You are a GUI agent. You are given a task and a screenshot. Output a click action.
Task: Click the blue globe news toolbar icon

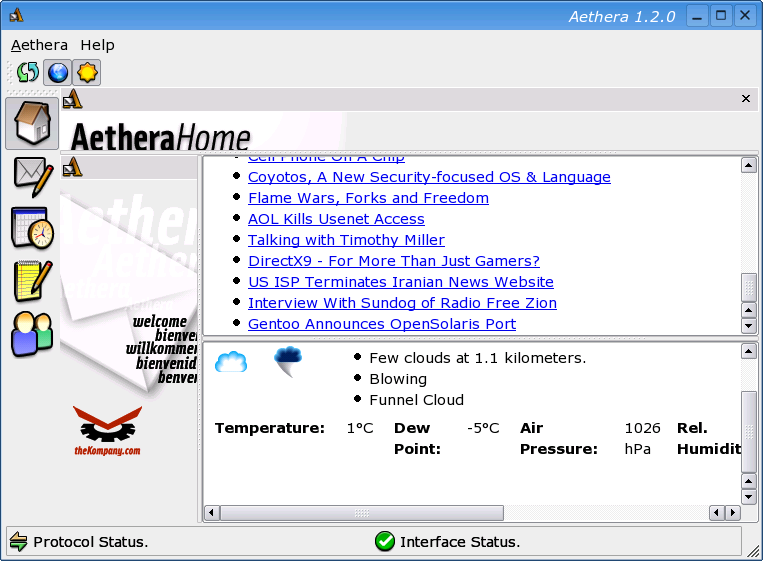coord(57,72)
